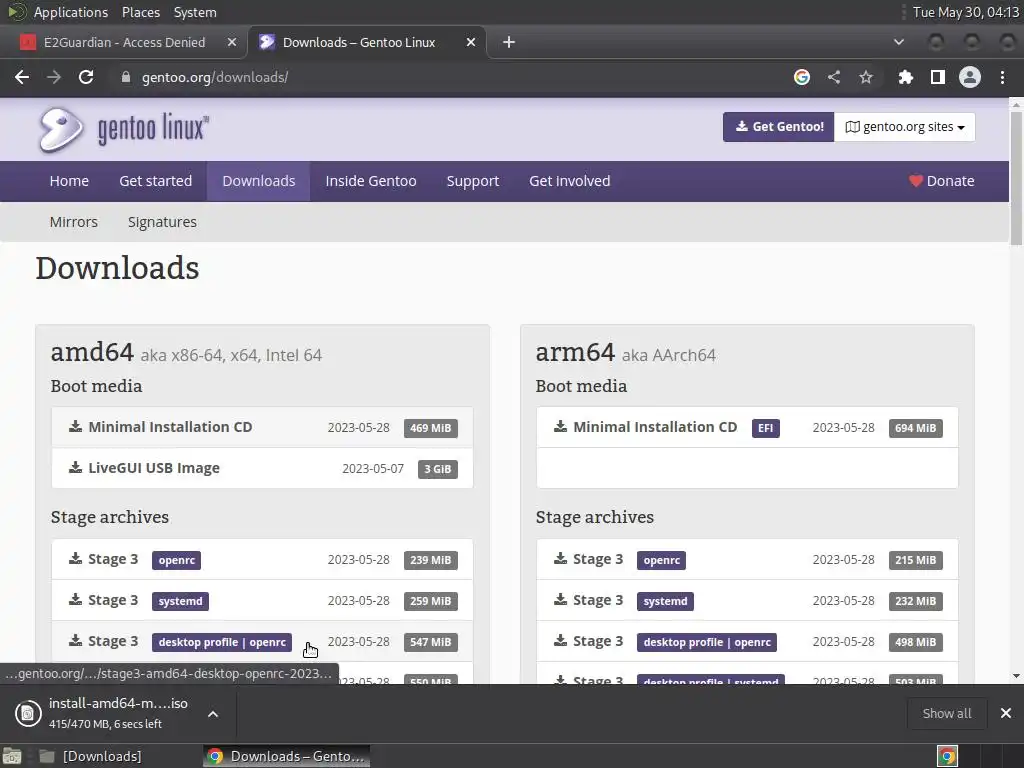
Task: Click download icon beside amd64 Stage 3 openrc
Action: (76, 559)
